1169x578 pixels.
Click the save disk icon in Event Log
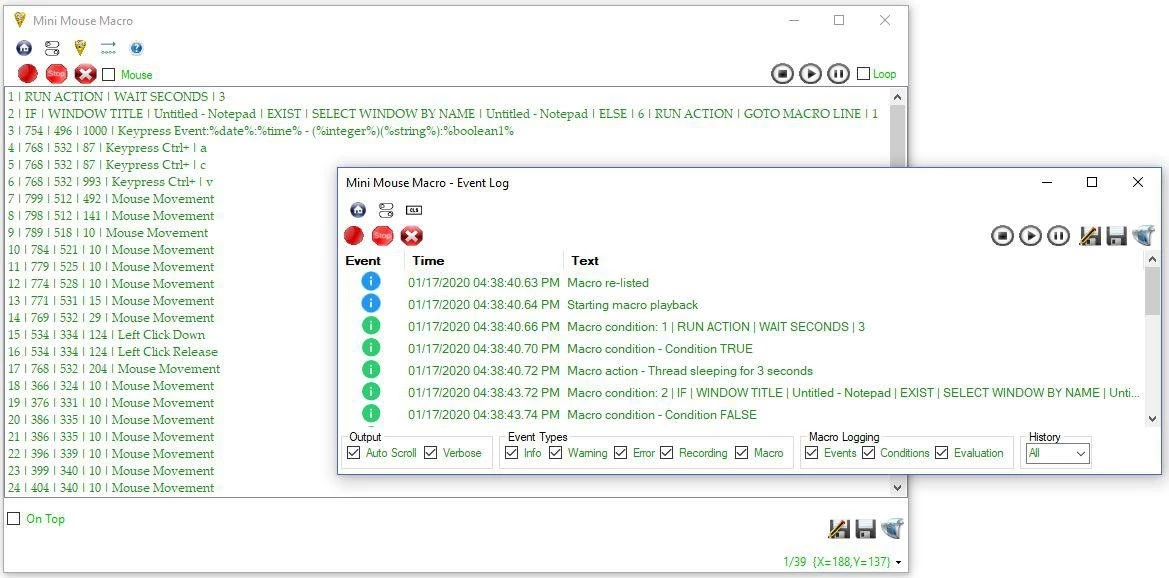click(x=1116, y=236)
